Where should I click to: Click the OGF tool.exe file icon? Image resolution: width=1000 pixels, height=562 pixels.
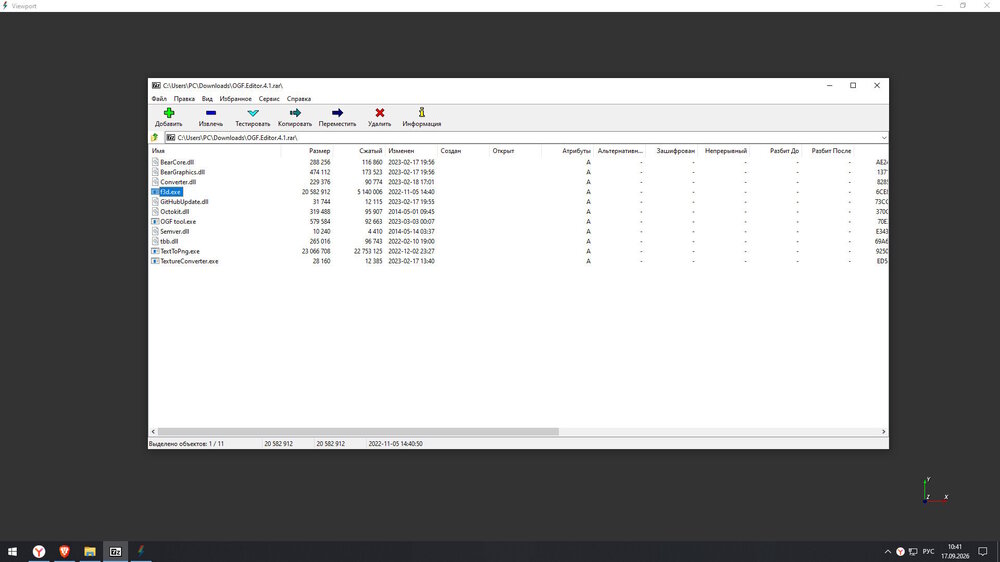[155, 221]
